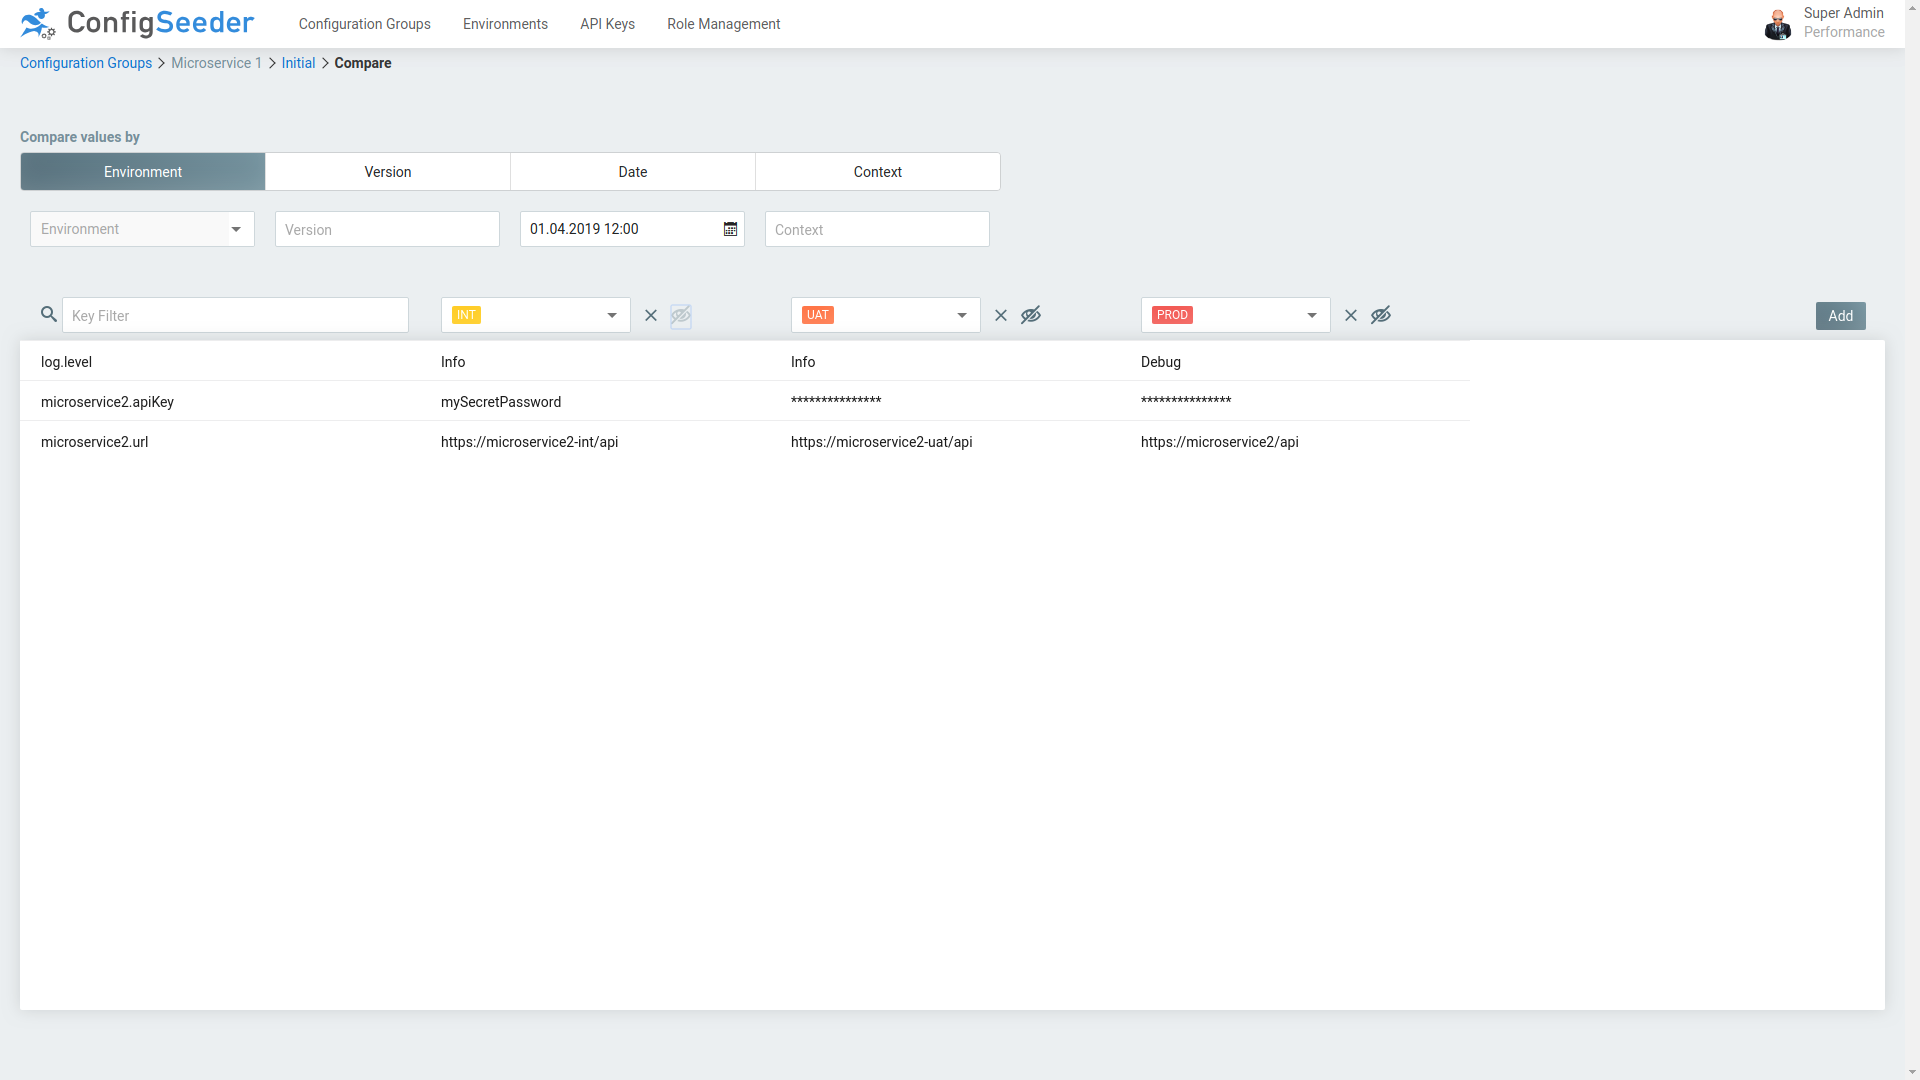Switch to the Version compare tab
This screenshot has width=1920, height=1080.
(387, 171)
